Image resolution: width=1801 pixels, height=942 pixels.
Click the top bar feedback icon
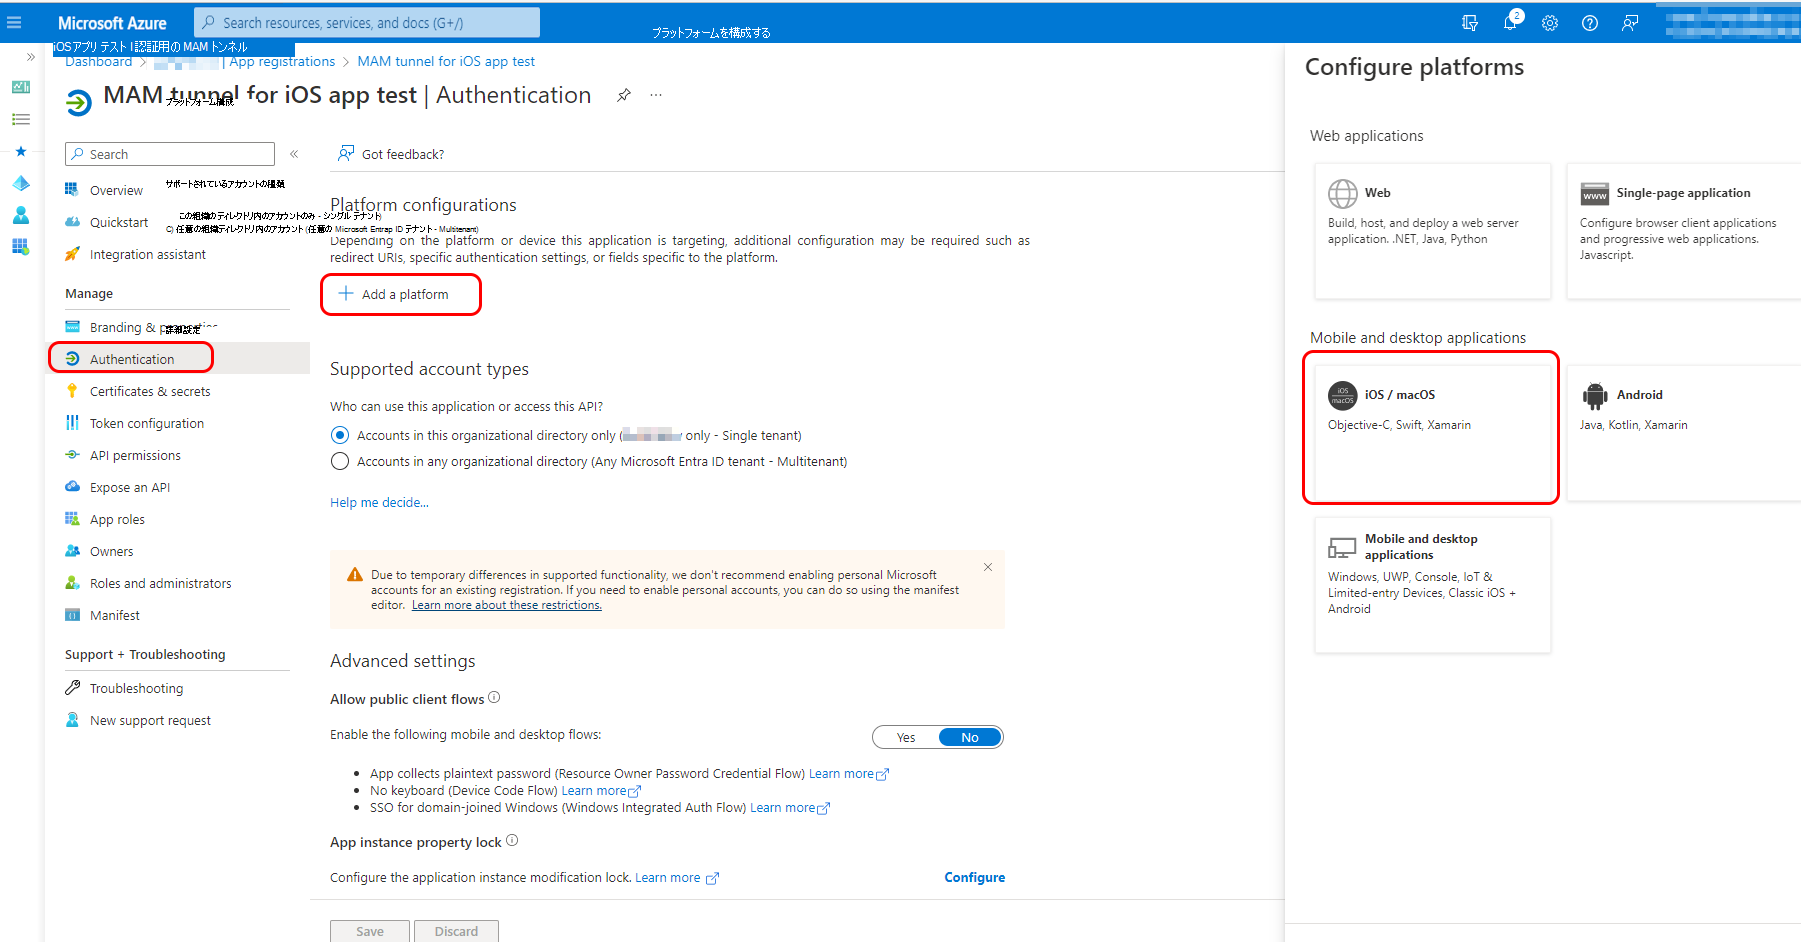pyautogui.click(x=1630, y=22)
